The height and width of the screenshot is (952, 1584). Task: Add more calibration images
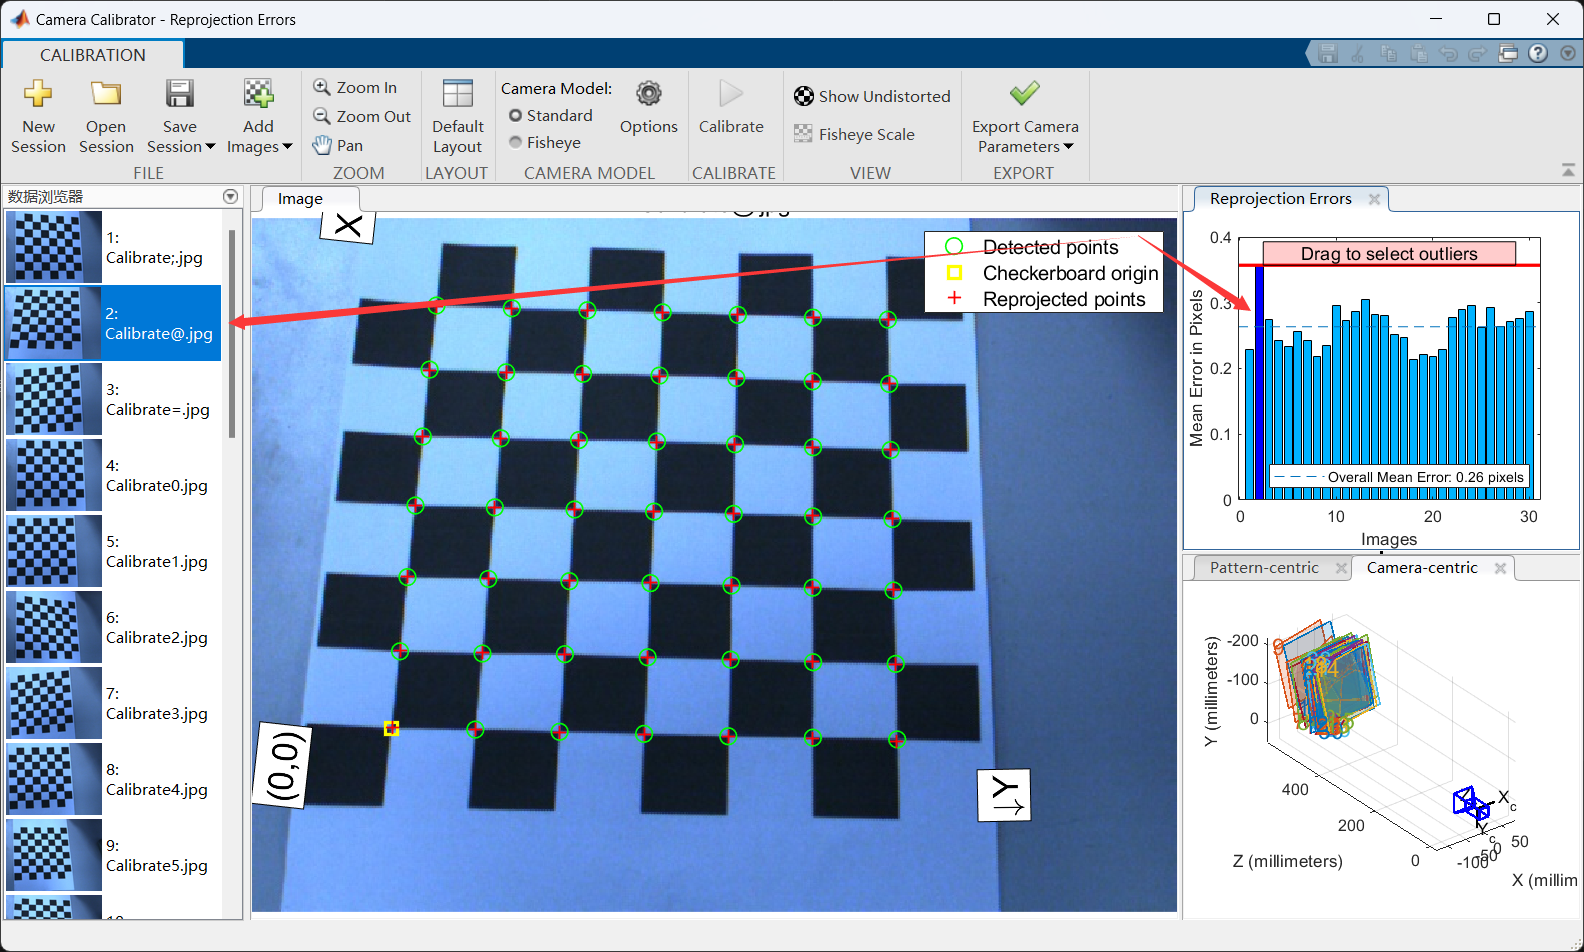[x=259, y=116]
